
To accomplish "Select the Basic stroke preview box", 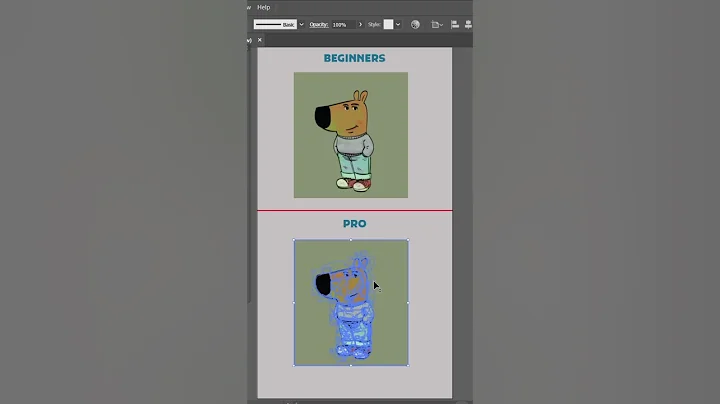I will click(x=275, y=24).
